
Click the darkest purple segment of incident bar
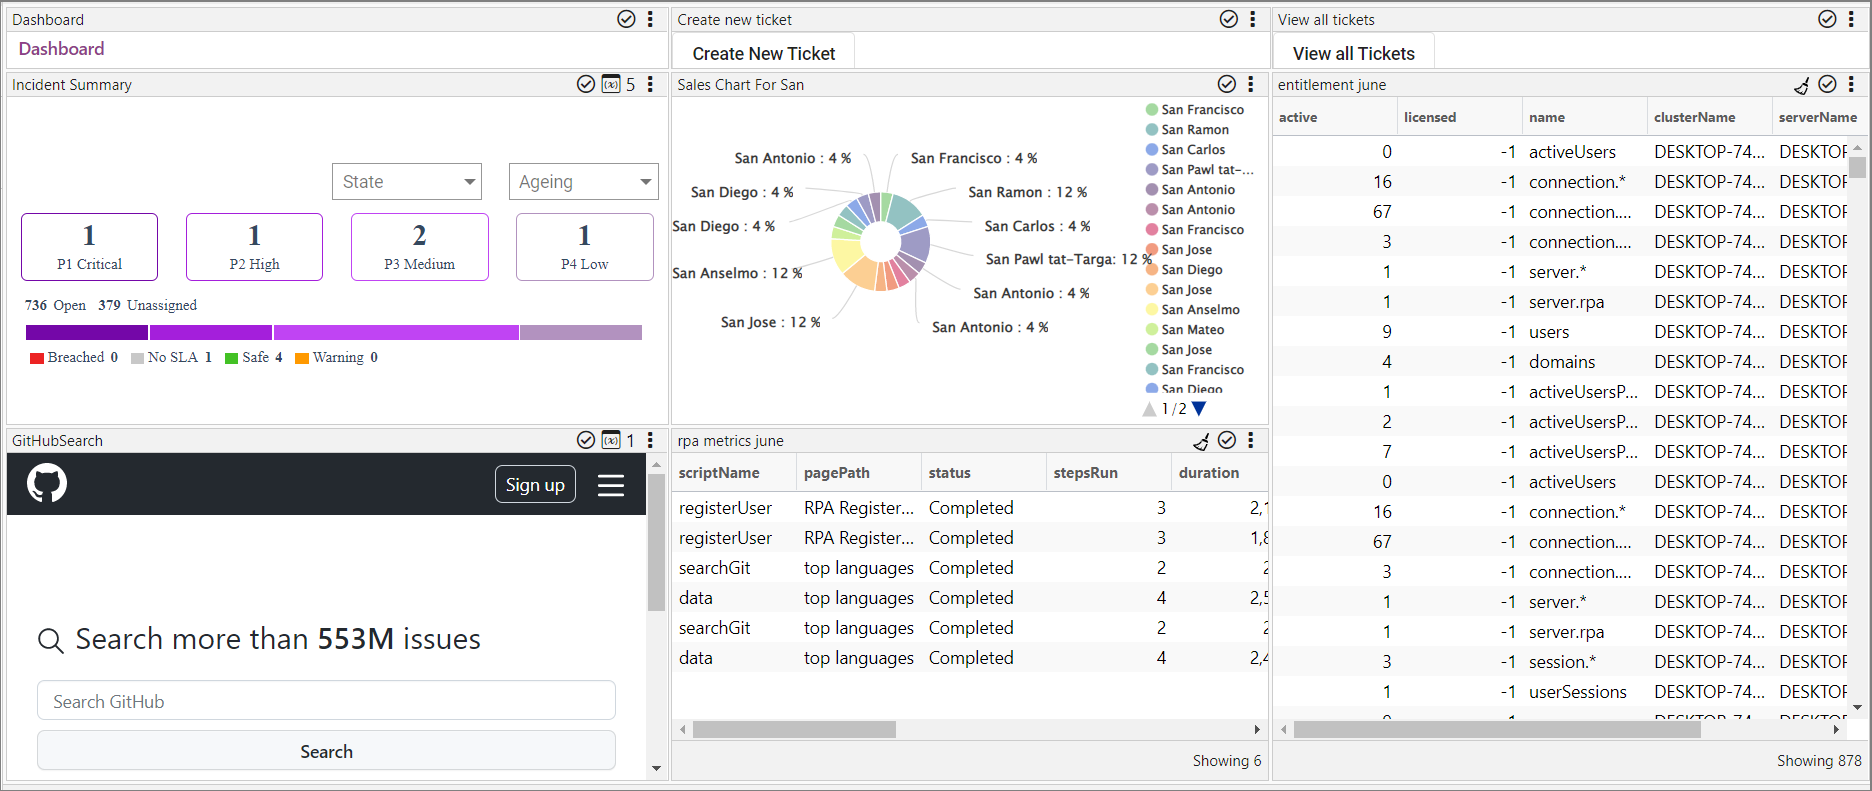[87, 332]
